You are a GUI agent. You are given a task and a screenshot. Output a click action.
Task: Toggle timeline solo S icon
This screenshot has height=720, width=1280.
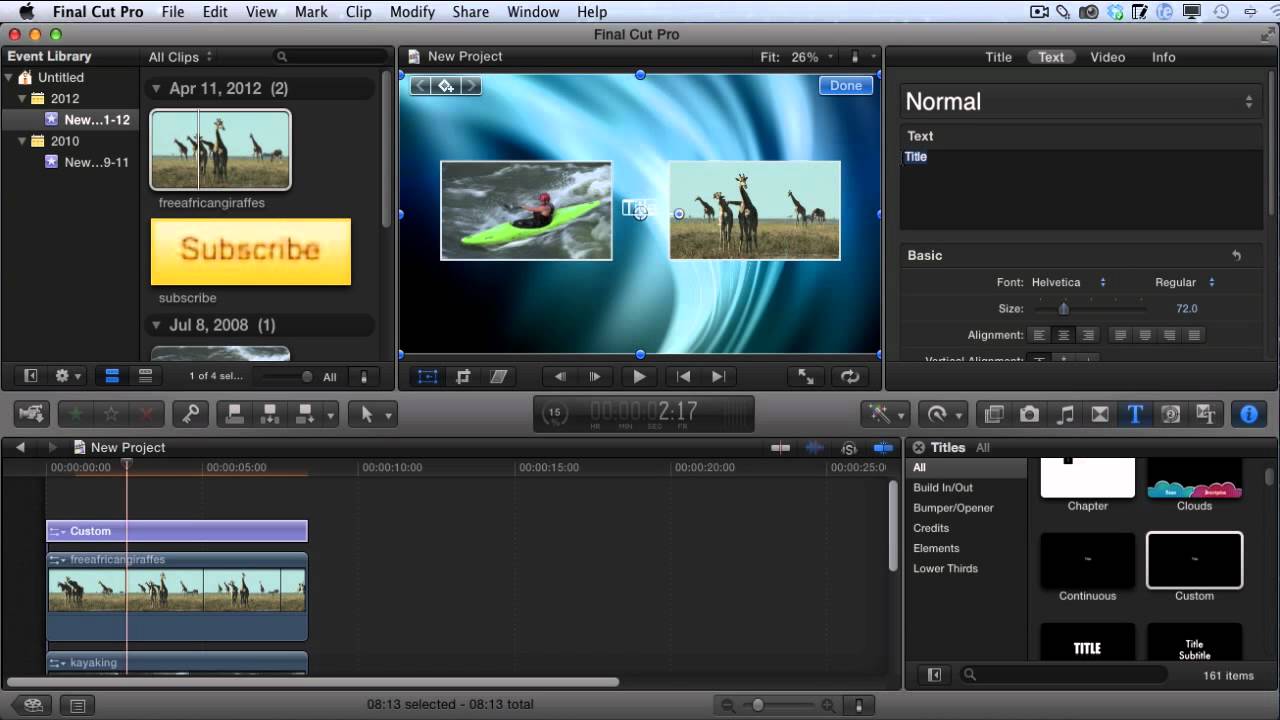click(849, 448)
